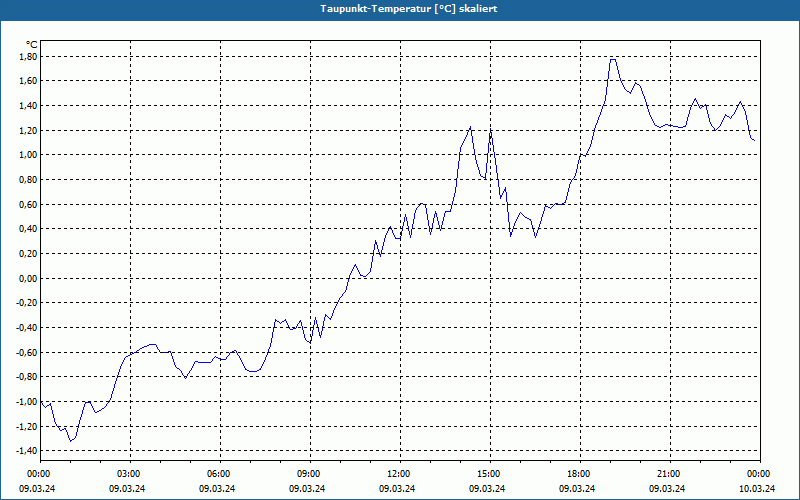Click the 1,80 y-axis label
800x500 pixels.
tap(29, 56)
